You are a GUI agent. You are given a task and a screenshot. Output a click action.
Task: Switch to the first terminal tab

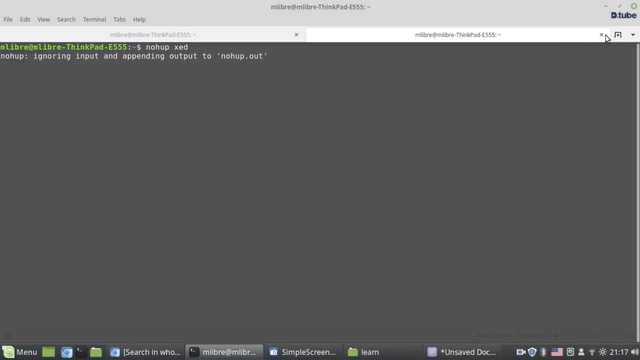pos(153,35)
